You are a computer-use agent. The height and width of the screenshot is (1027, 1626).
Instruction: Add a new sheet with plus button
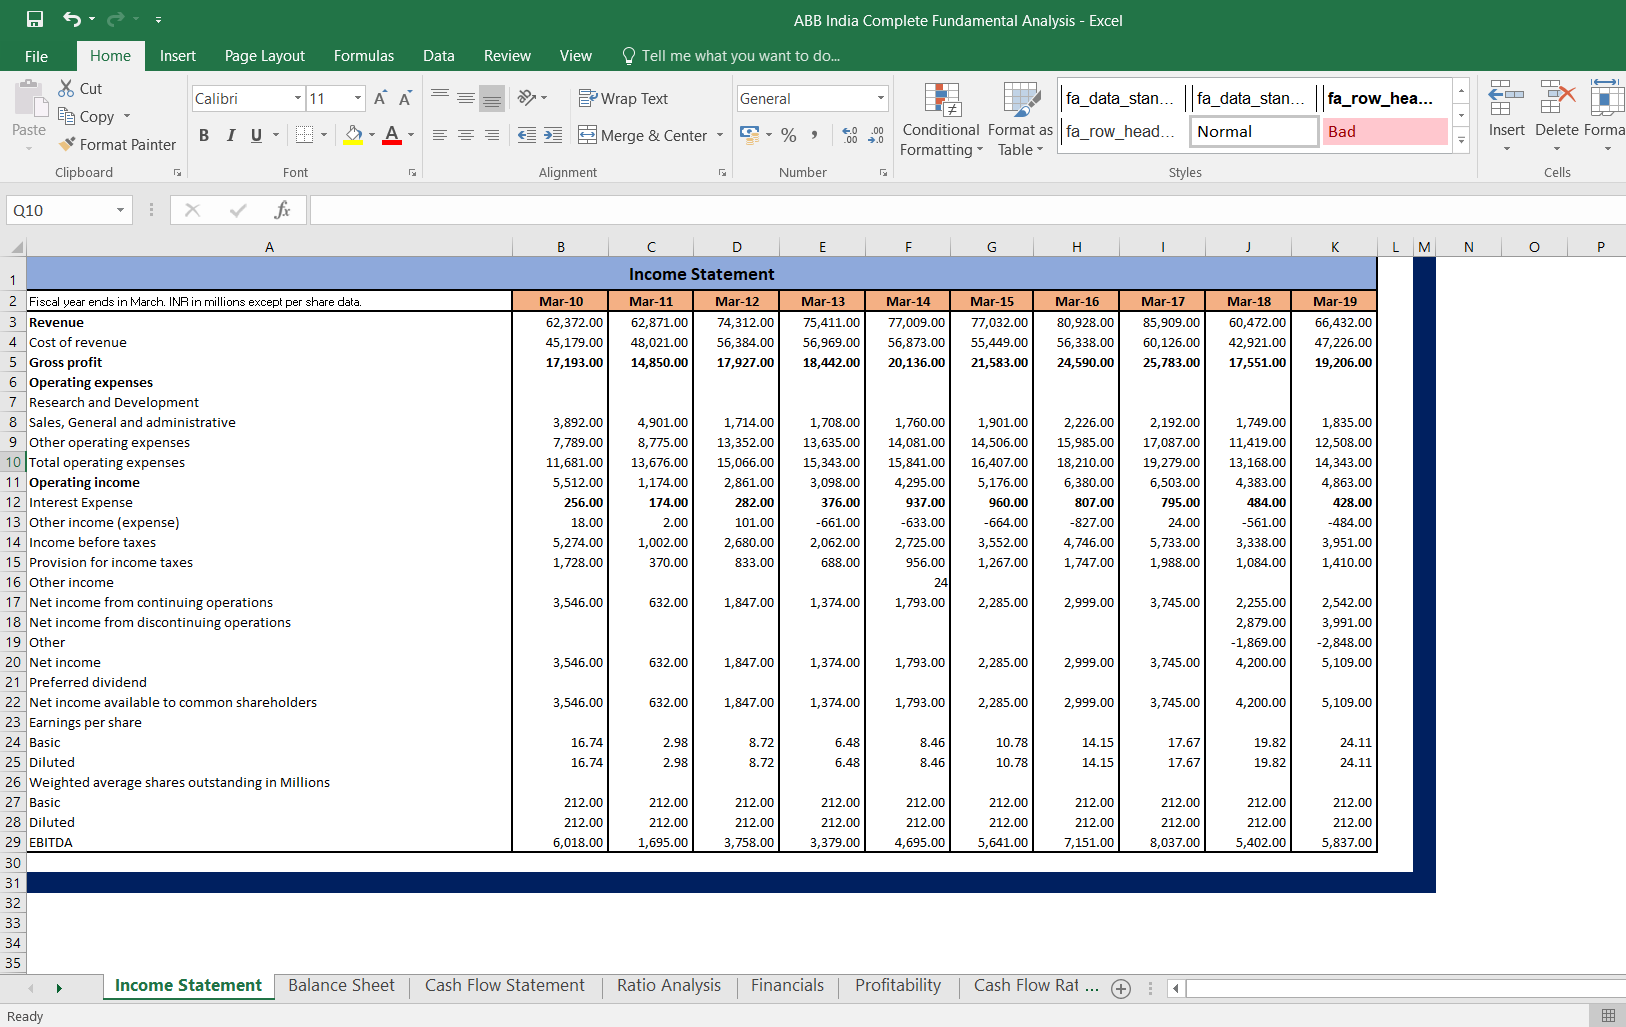(x=1121, y=989)
